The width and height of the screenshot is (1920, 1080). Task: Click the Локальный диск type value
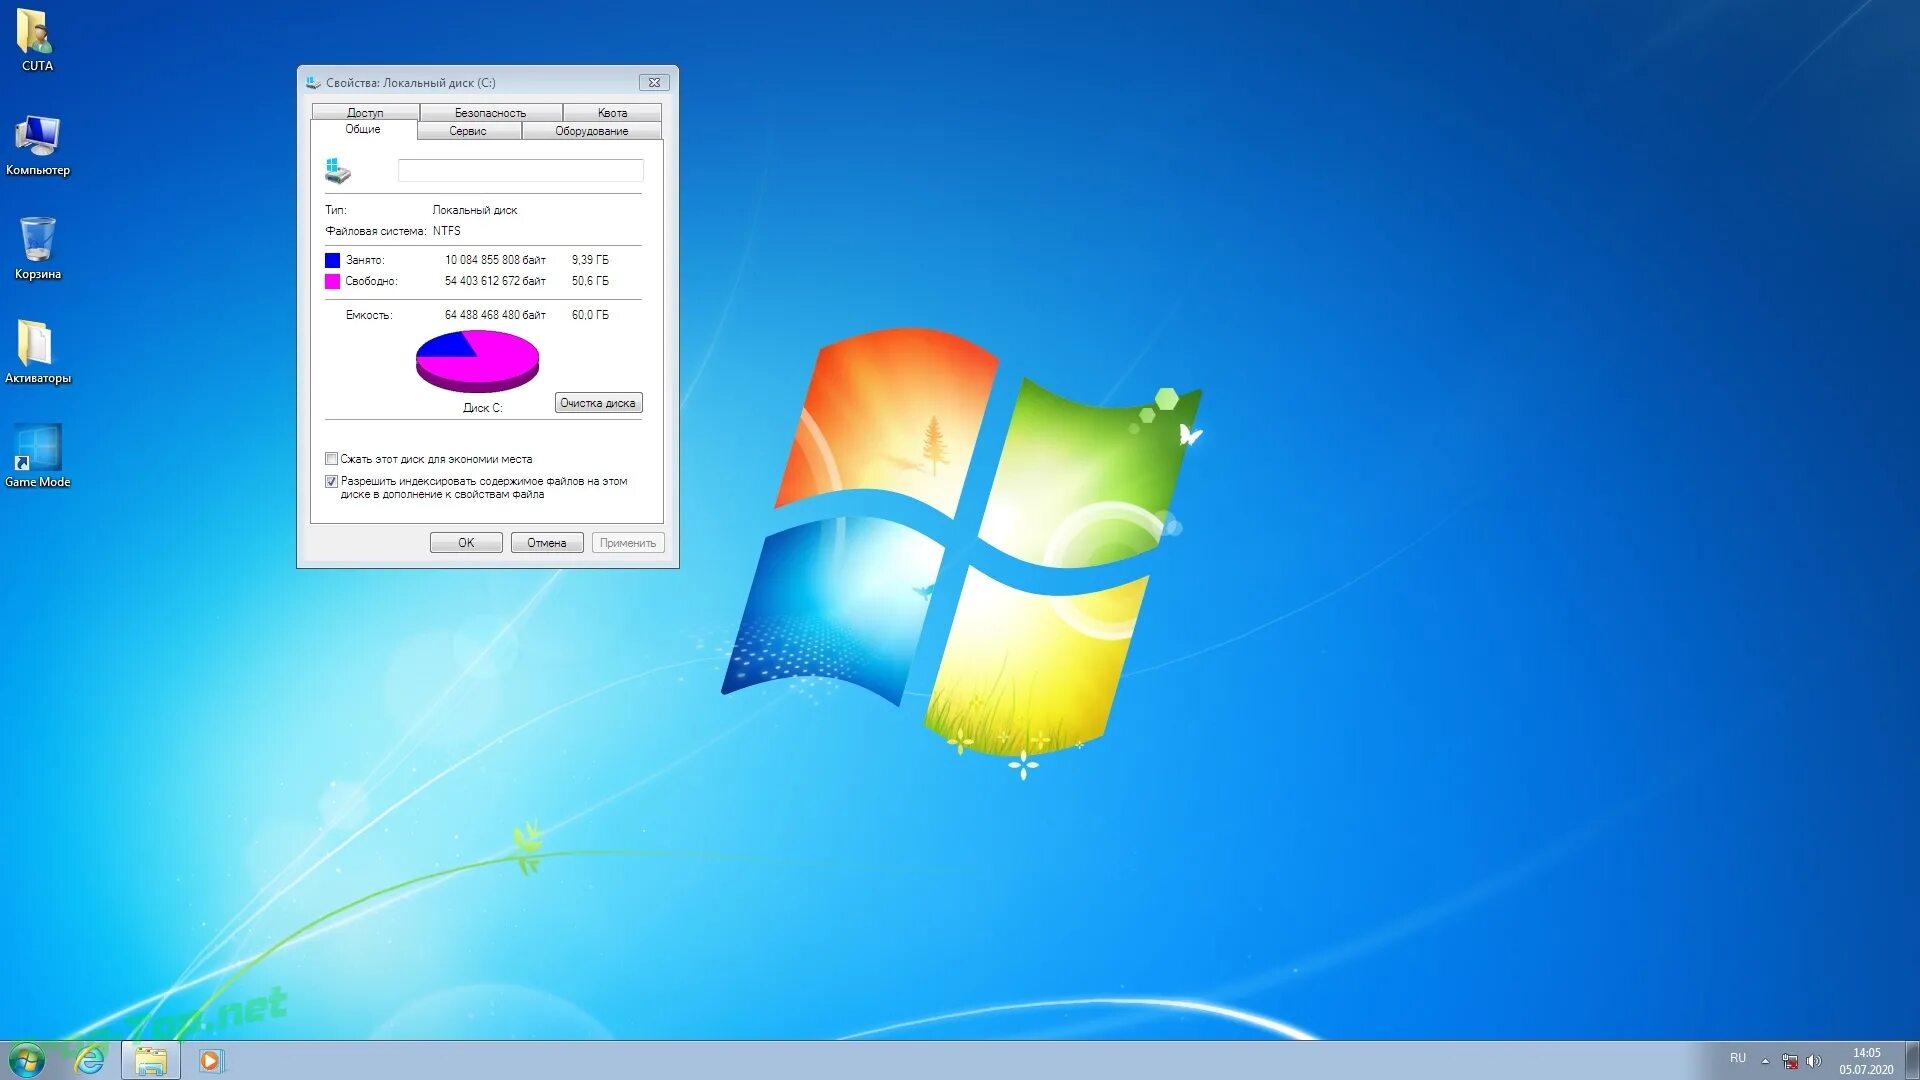[475, 210]
